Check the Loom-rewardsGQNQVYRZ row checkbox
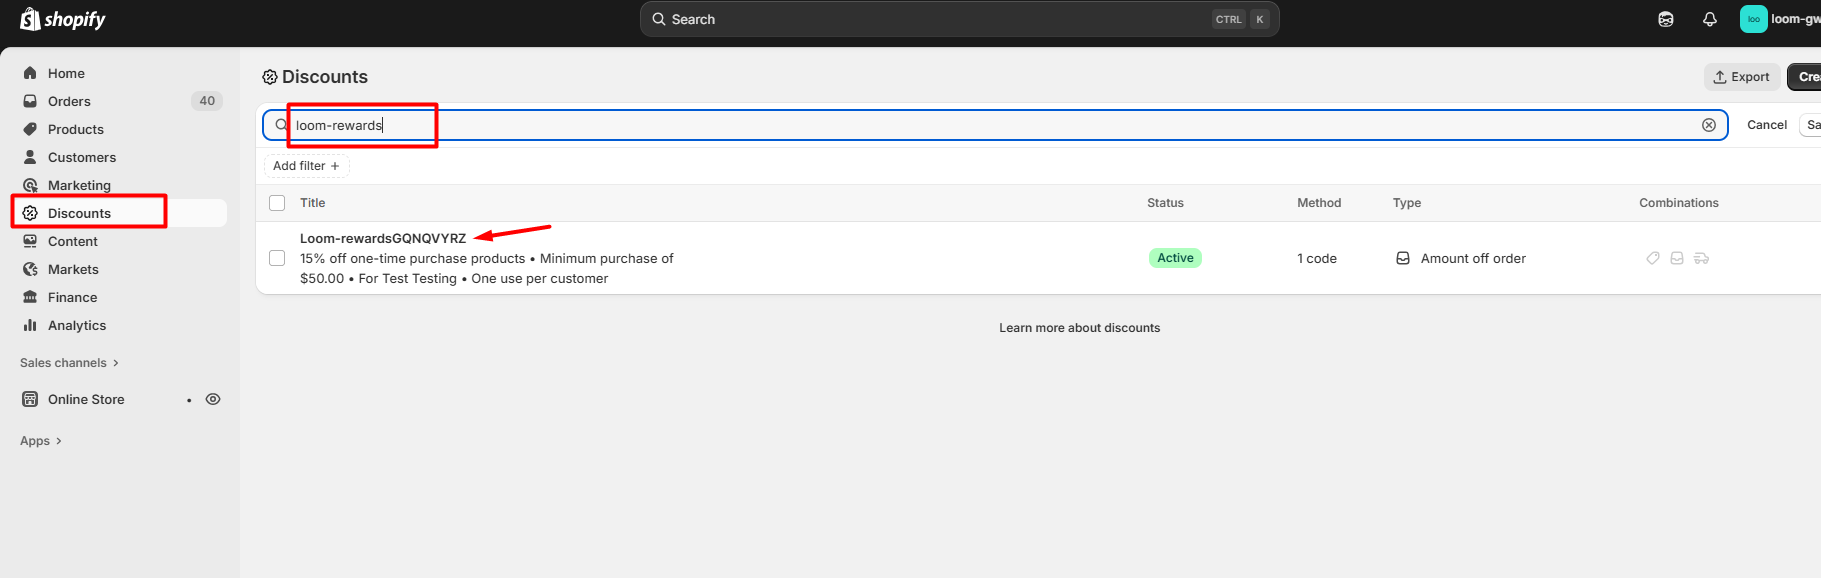 coord(277,258)
